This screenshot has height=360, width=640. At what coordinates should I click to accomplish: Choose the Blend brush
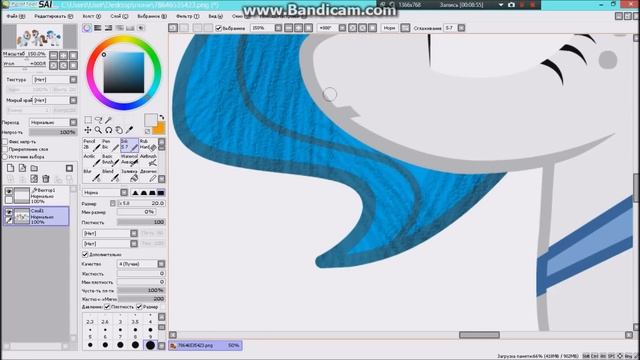(110, 176)
